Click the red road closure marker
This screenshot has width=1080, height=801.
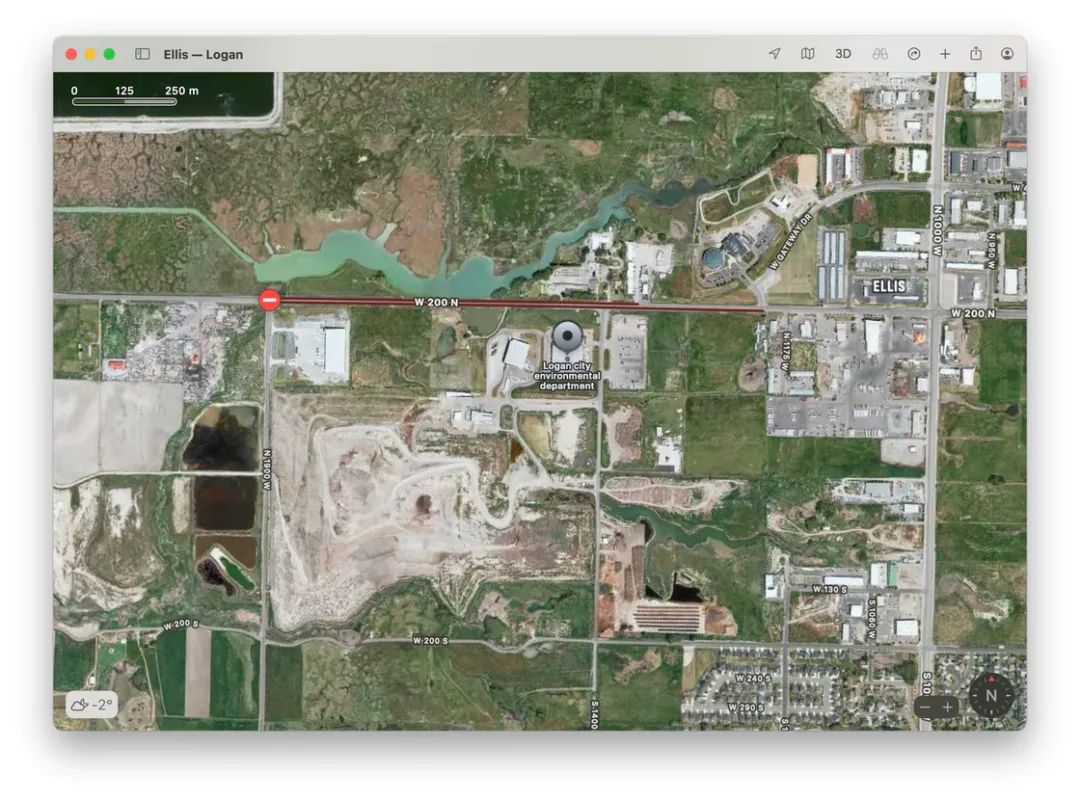269,300
